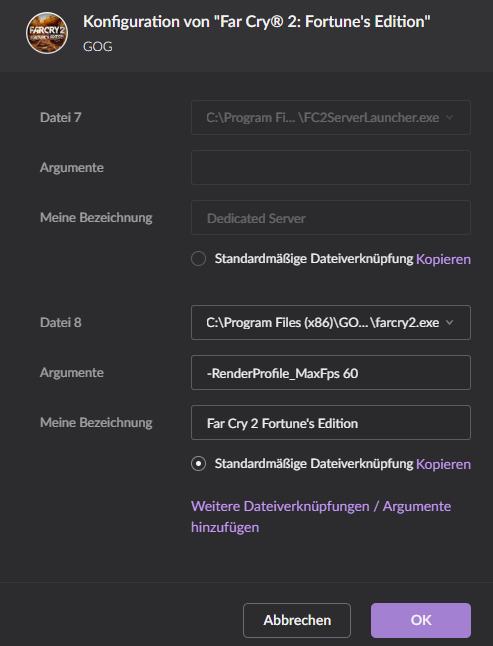Click the chevron arrow next to farcry2.exe
The width and height of the screenshot is (493, 646).
click(450, 323)
